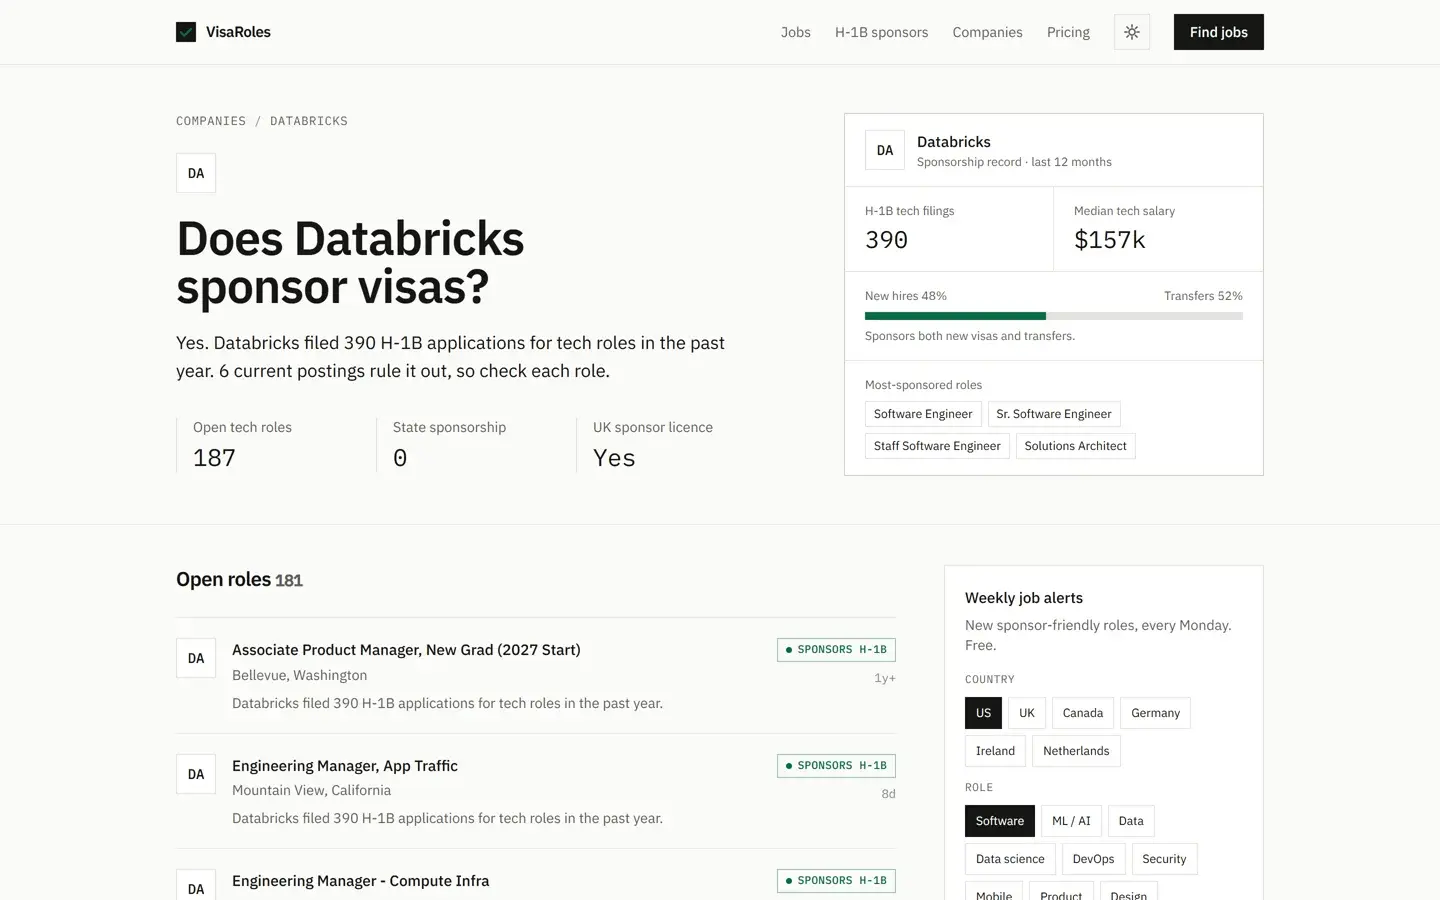This screenshot has width=1440, height=900.
Task: Click the 'New hires 48%' label
Action: 906,296
